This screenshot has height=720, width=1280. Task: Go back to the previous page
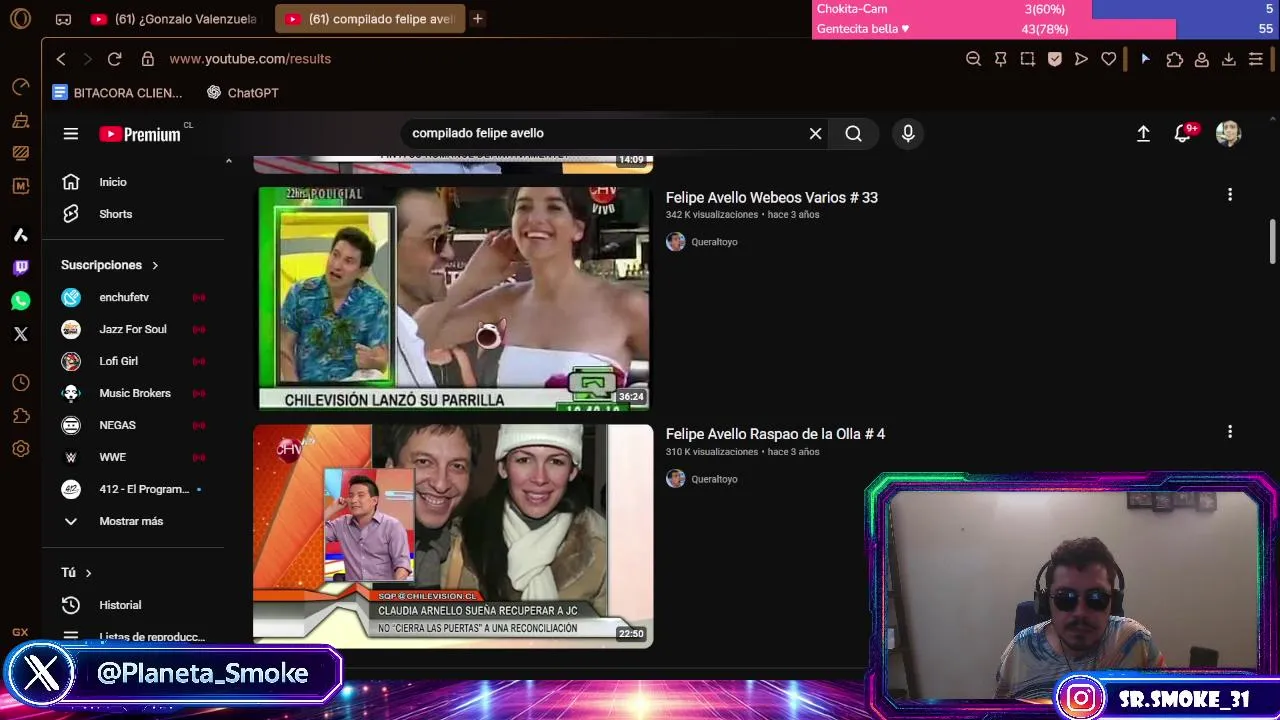(61, 59)
